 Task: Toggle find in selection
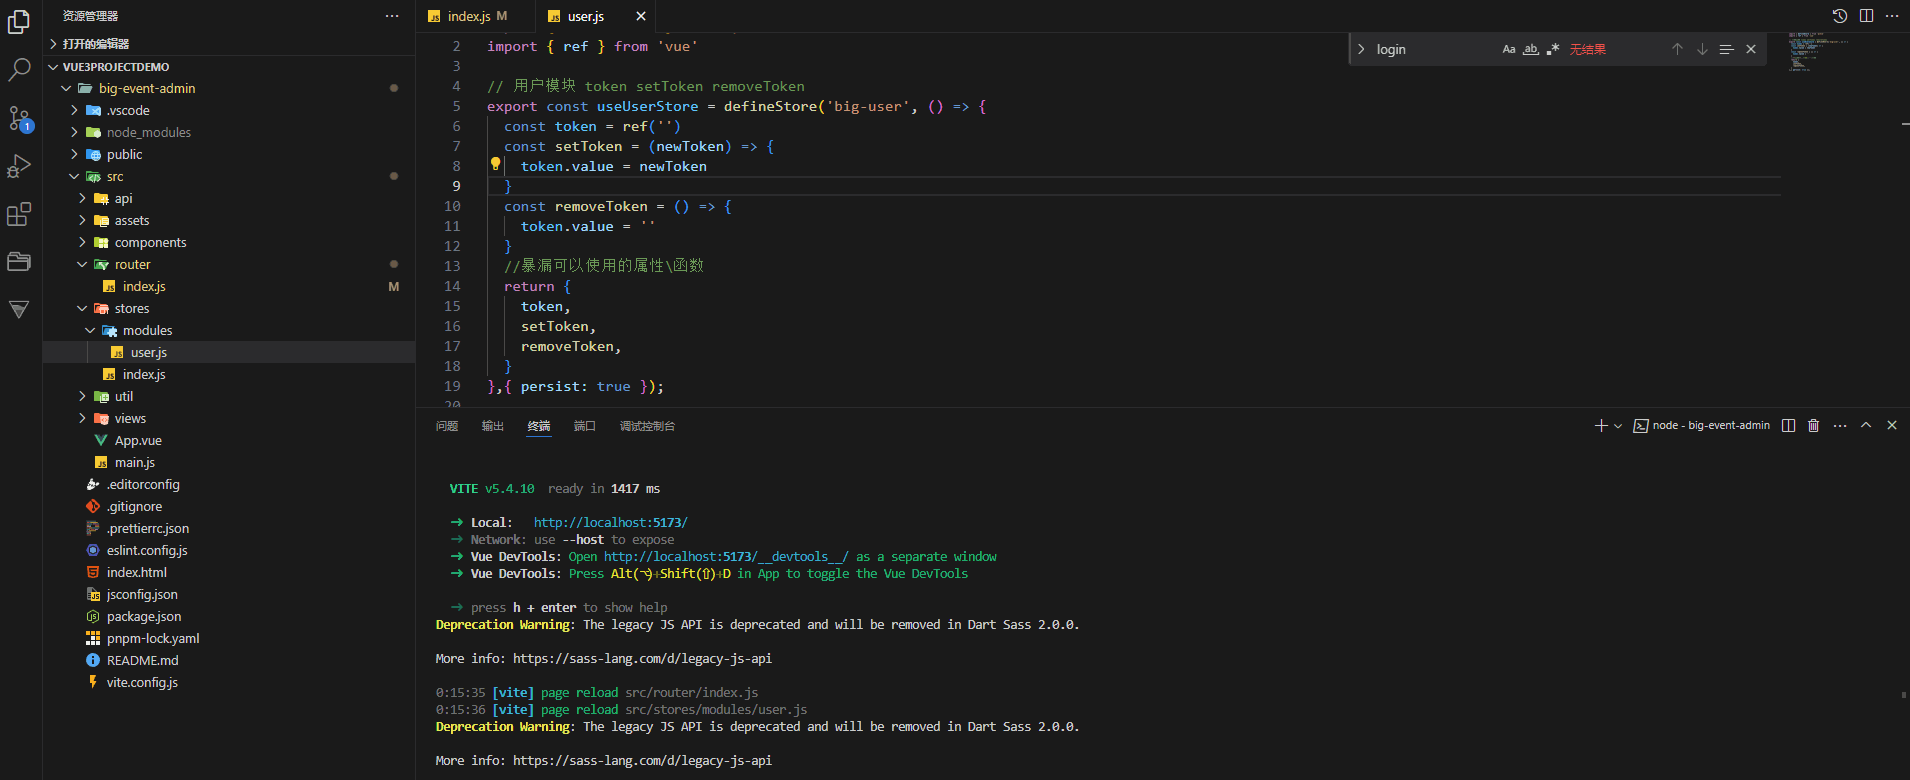[1726, 49]
